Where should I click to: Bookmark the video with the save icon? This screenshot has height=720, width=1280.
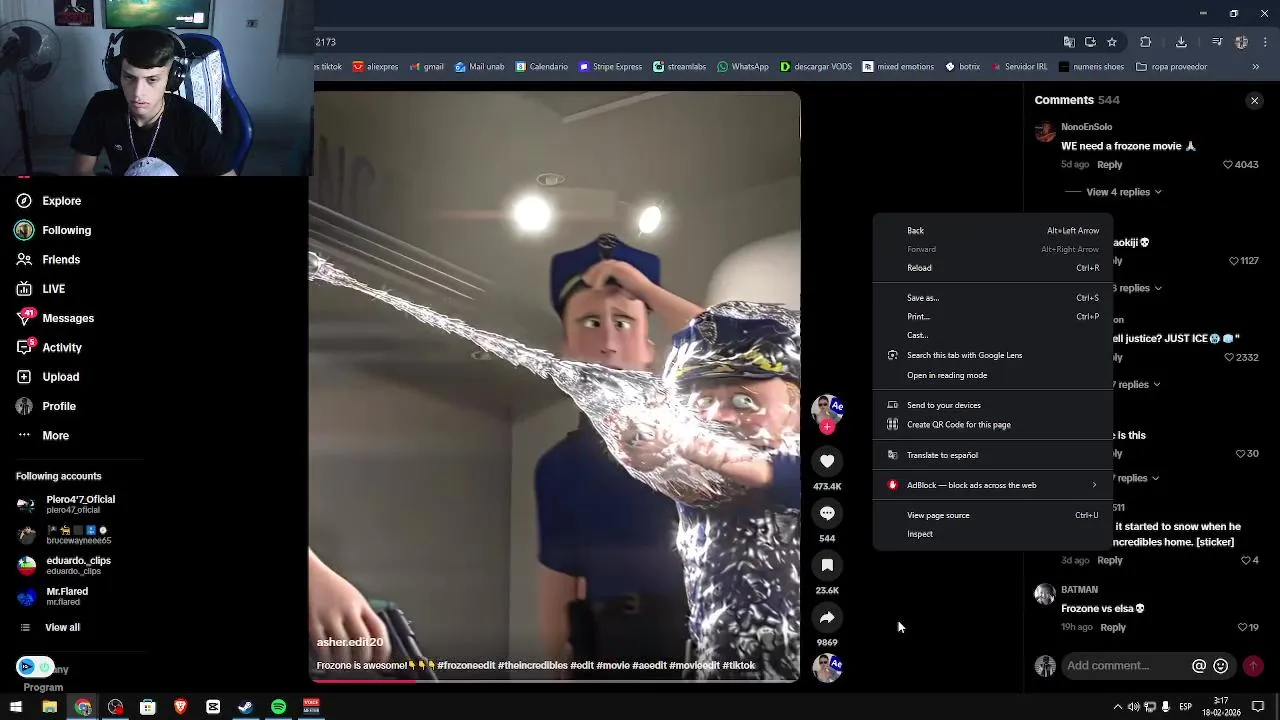(x=827, y=565)
